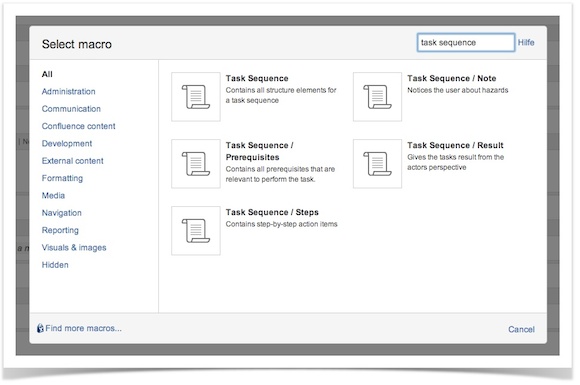Choose the Task Sequence / Steps title
Viewport: 580px width, 385px height.
272,212
